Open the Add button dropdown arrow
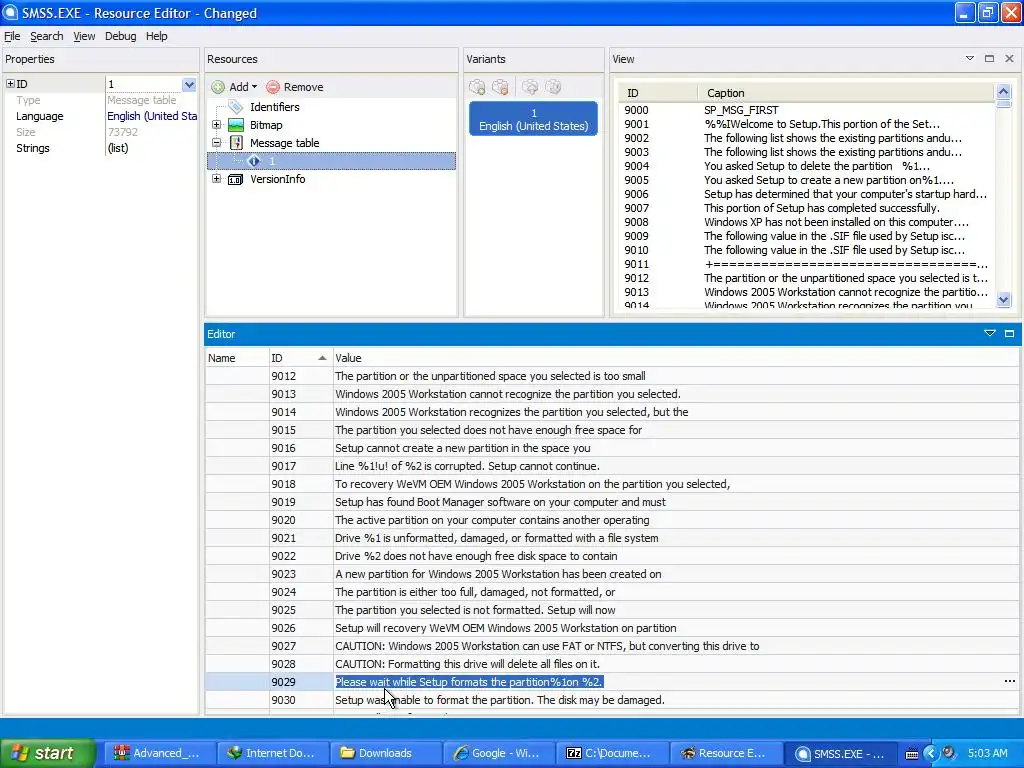The height and width of the screenshot is (768, 1024). [x=254, y=87]
